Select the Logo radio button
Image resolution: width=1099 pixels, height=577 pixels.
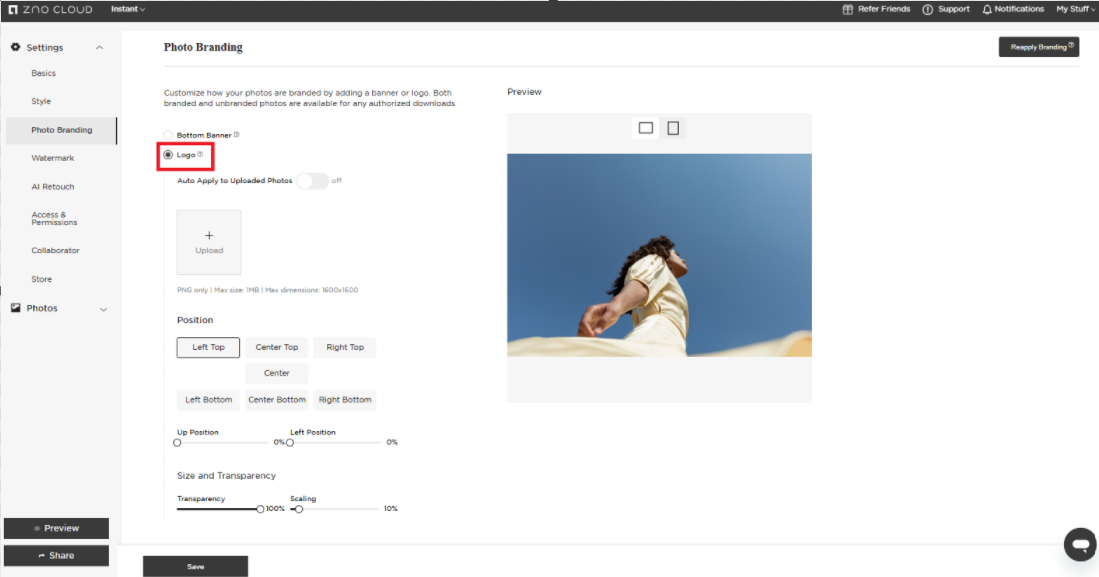coord(168,155)
